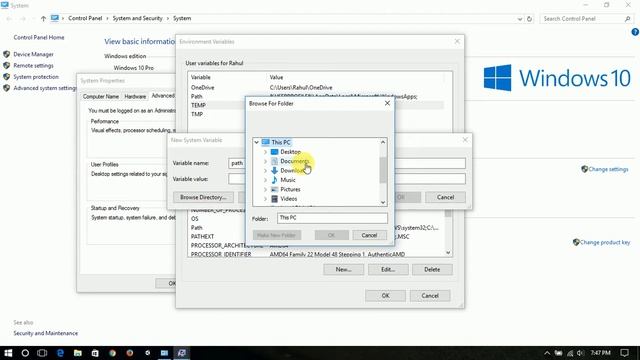The image size is (640, 360).
Task: Click Cancel in Environment Variables dialog
Action: pos(430,296)
